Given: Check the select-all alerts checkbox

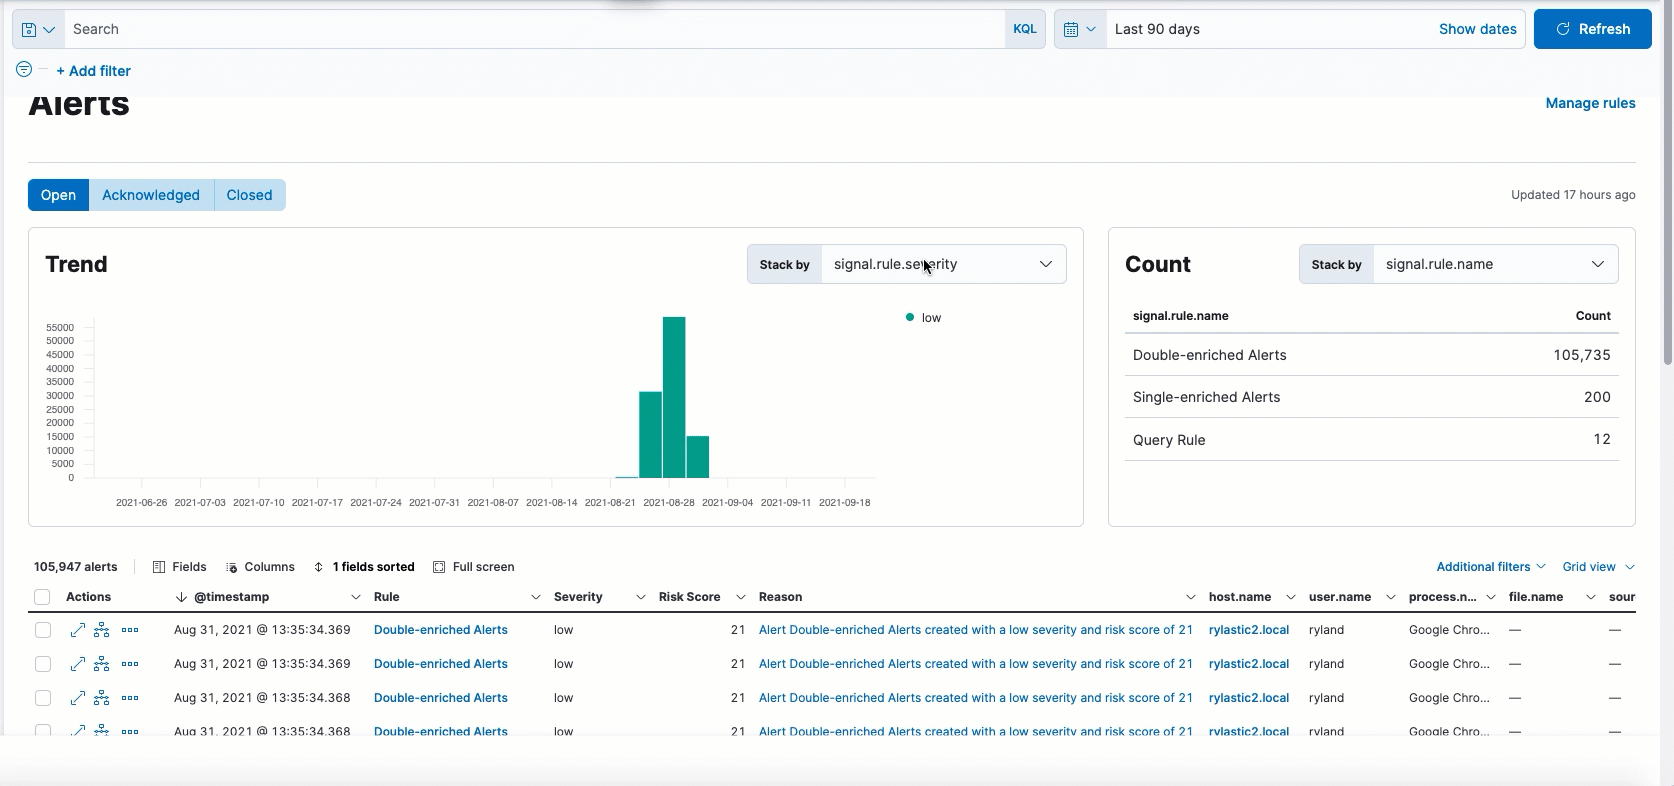Looking at the screenshot, I should pos(42,597).
